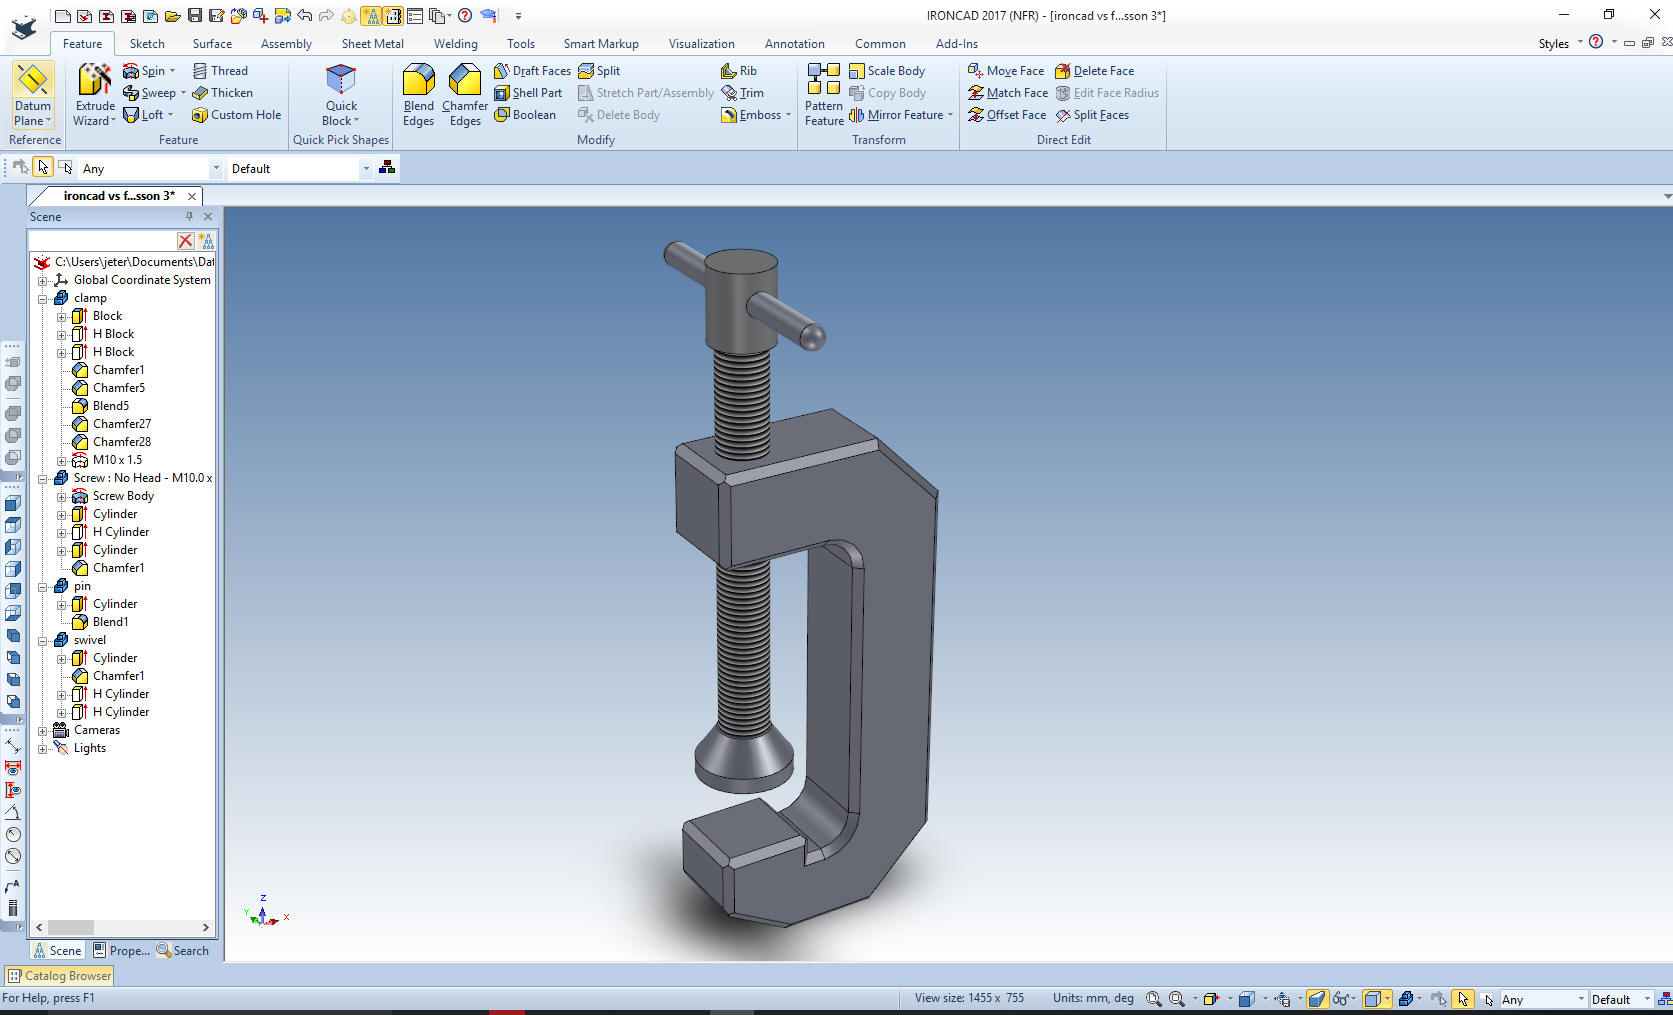Select the Trim tool

(743, 93)
